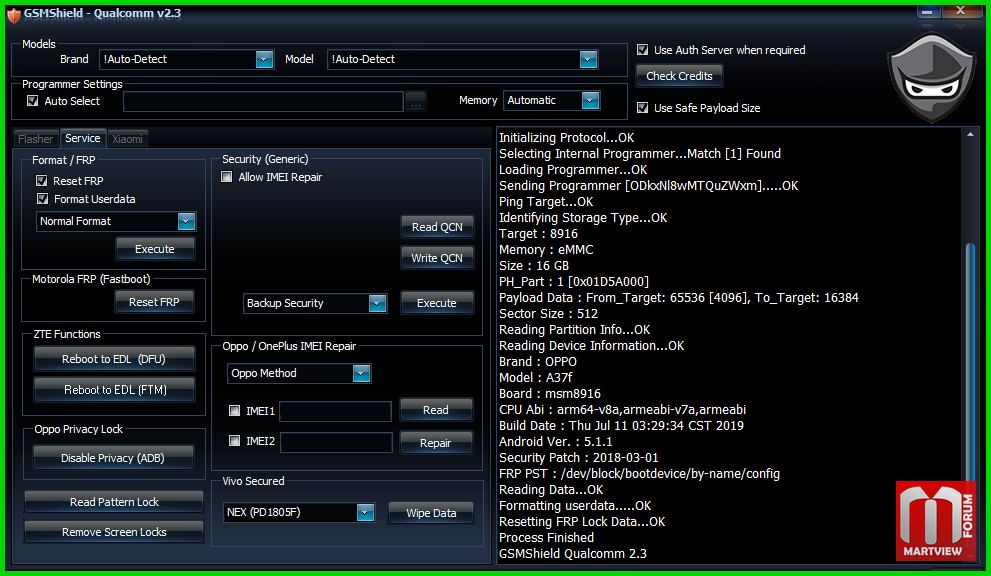
Task: Expand the Normal Format dropdown
Action: coord(186,221)
